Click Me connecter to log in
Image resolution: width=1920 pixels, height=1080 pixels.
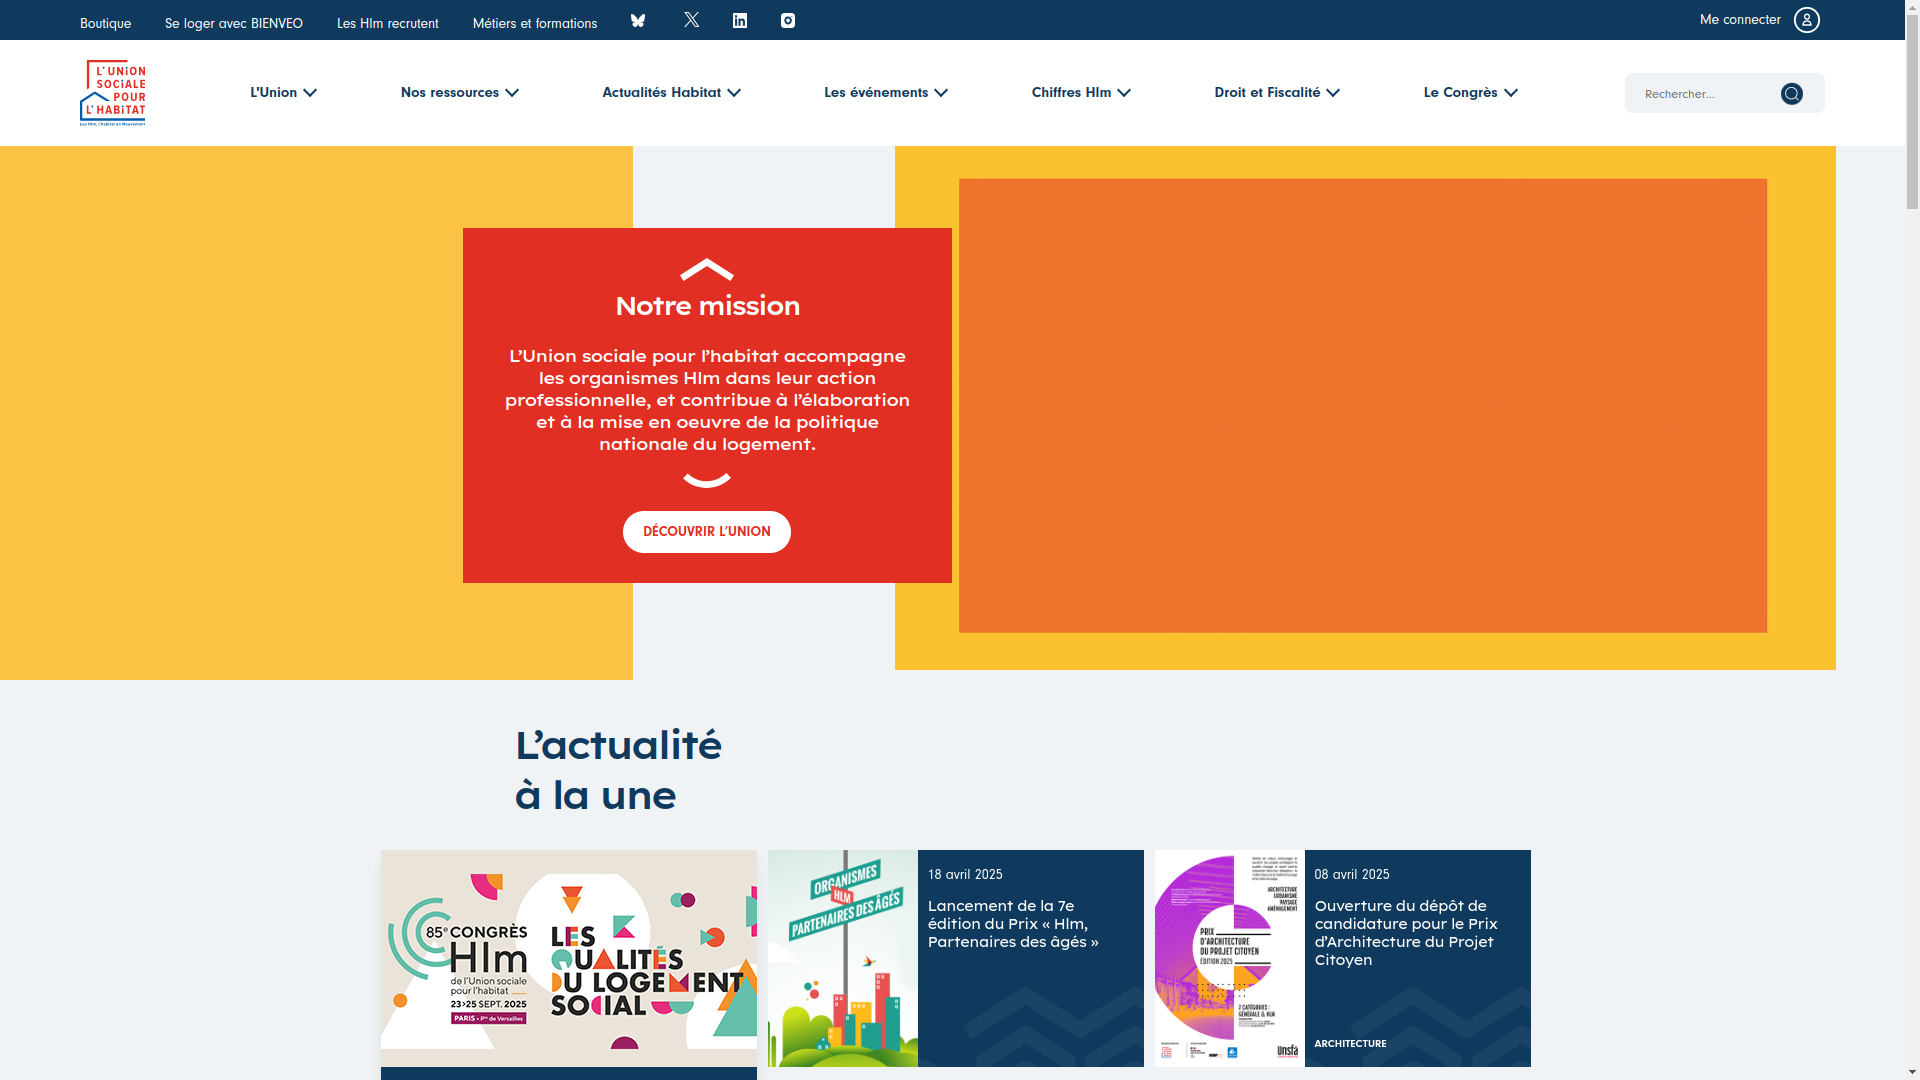click(x=1740, y=20)
